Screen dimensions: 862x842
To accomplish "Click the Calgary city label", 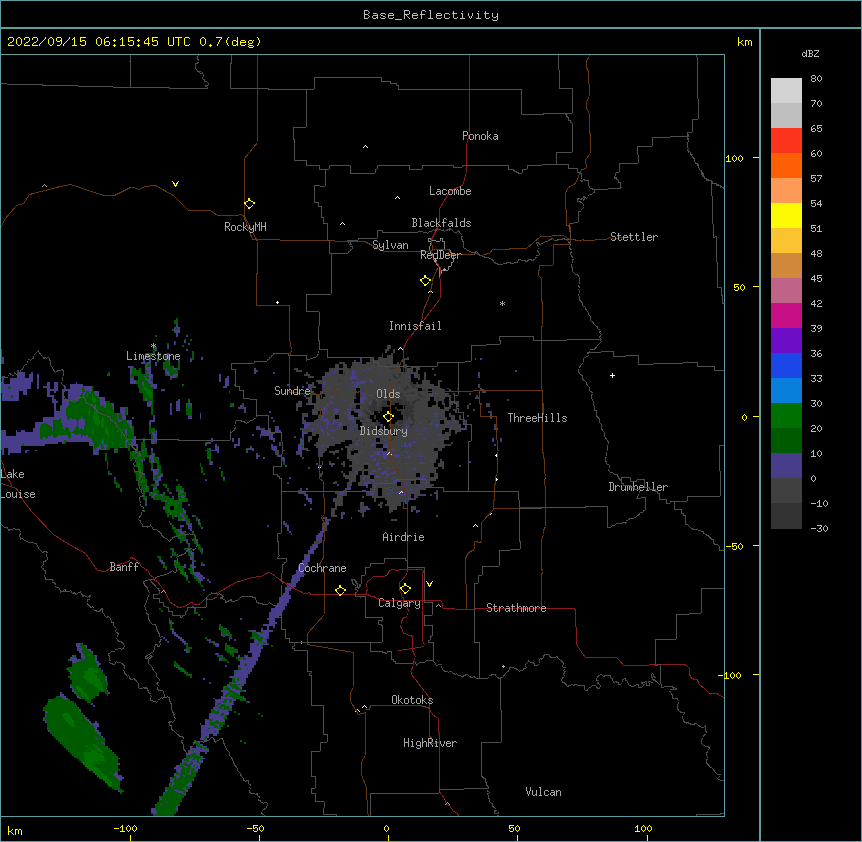I will pos(399,603).
